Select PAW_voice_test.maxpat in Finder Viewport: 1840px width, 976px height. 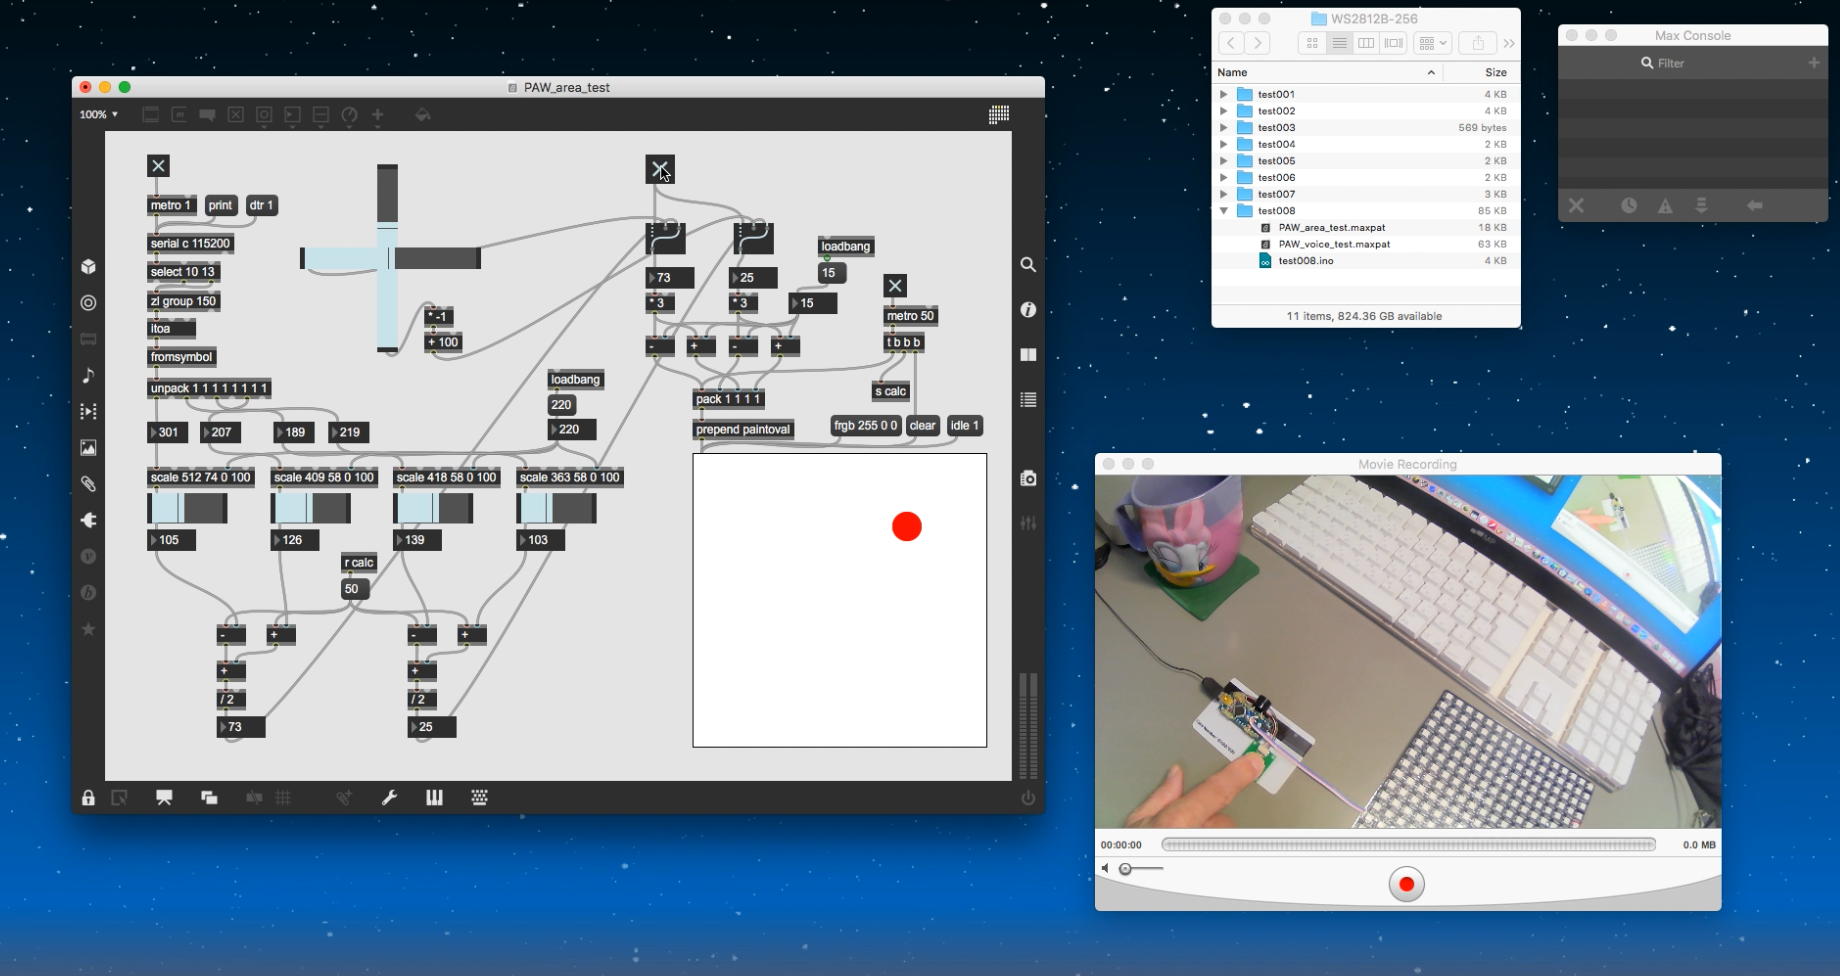(1366, 244)
